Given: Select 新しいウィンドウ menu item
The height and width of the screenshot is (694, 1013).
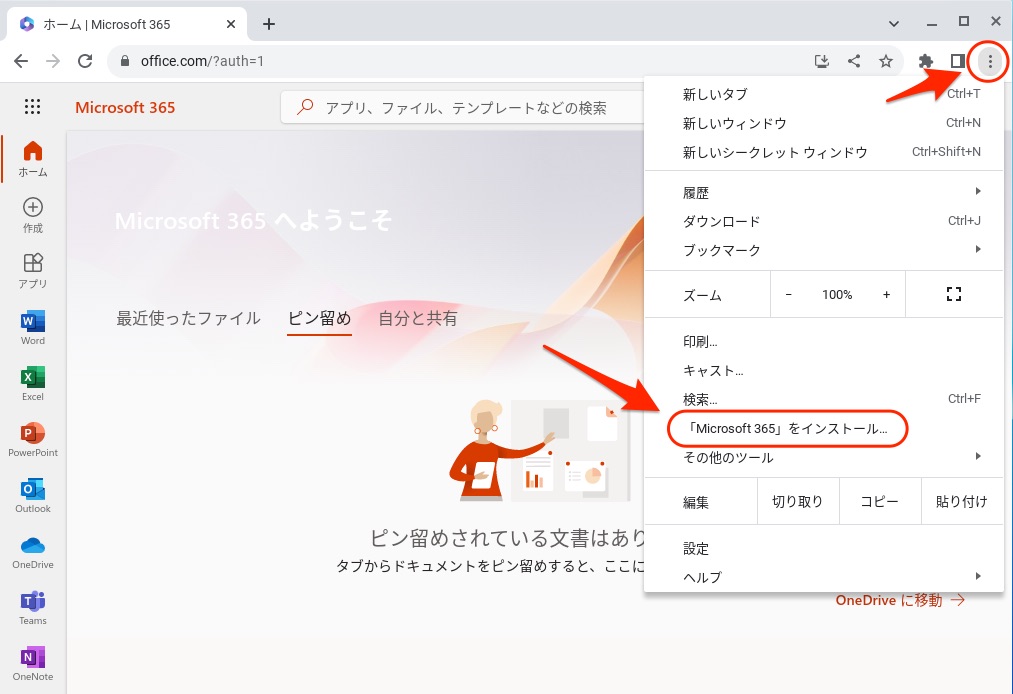Looking at the screenshot, I should 824,123.
